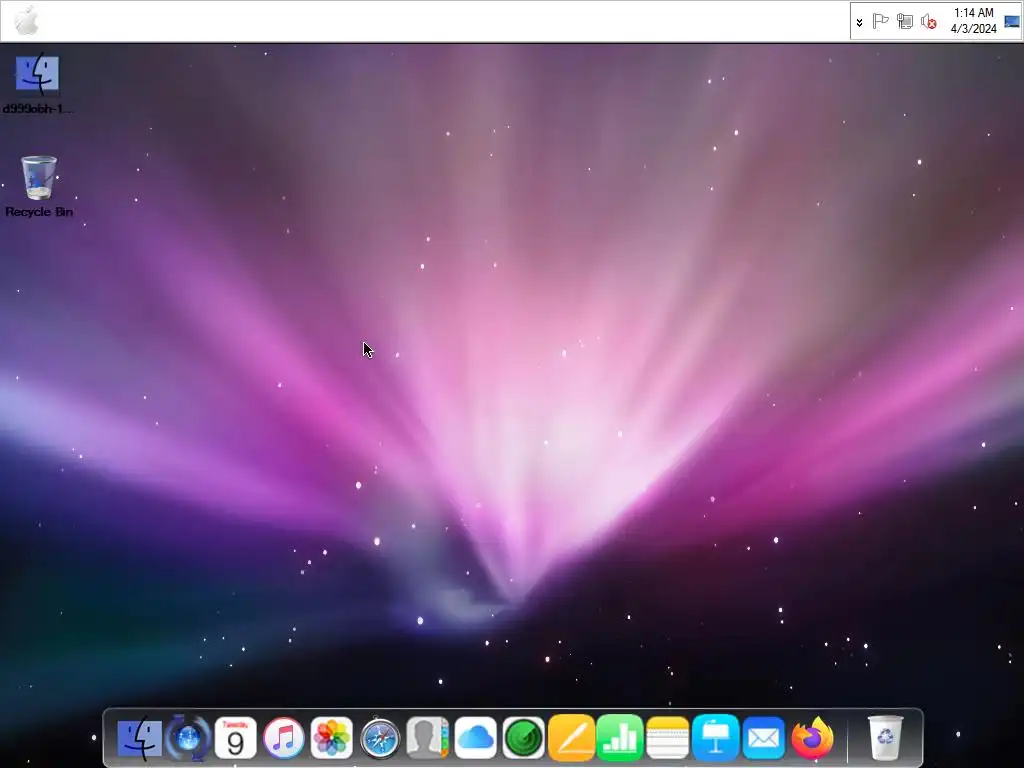Launch Safari compass icon in dock
The width and height of the screenshot is (1024, 768).
tap(380, 739)
